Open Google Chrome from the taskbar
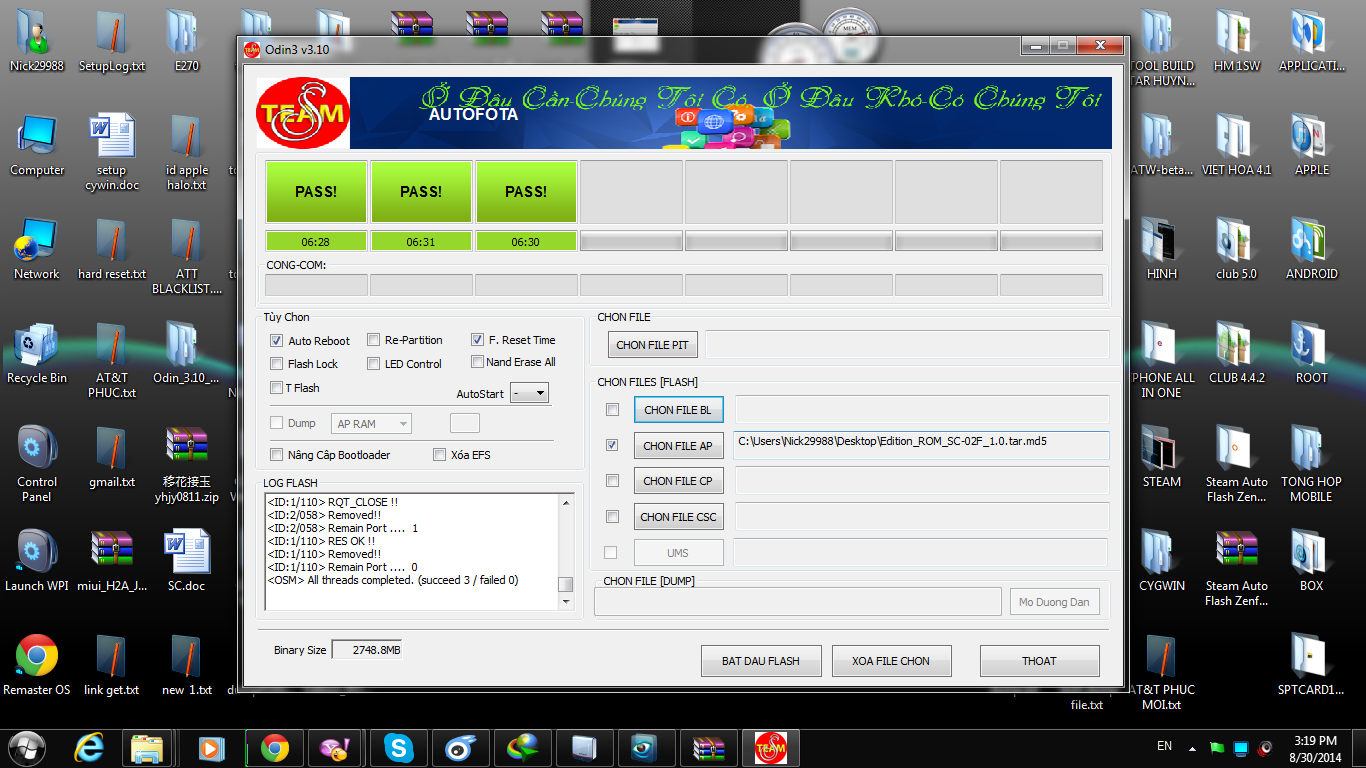The width and height of the screenshot is (1366, 768). click(x=275, y=747)
